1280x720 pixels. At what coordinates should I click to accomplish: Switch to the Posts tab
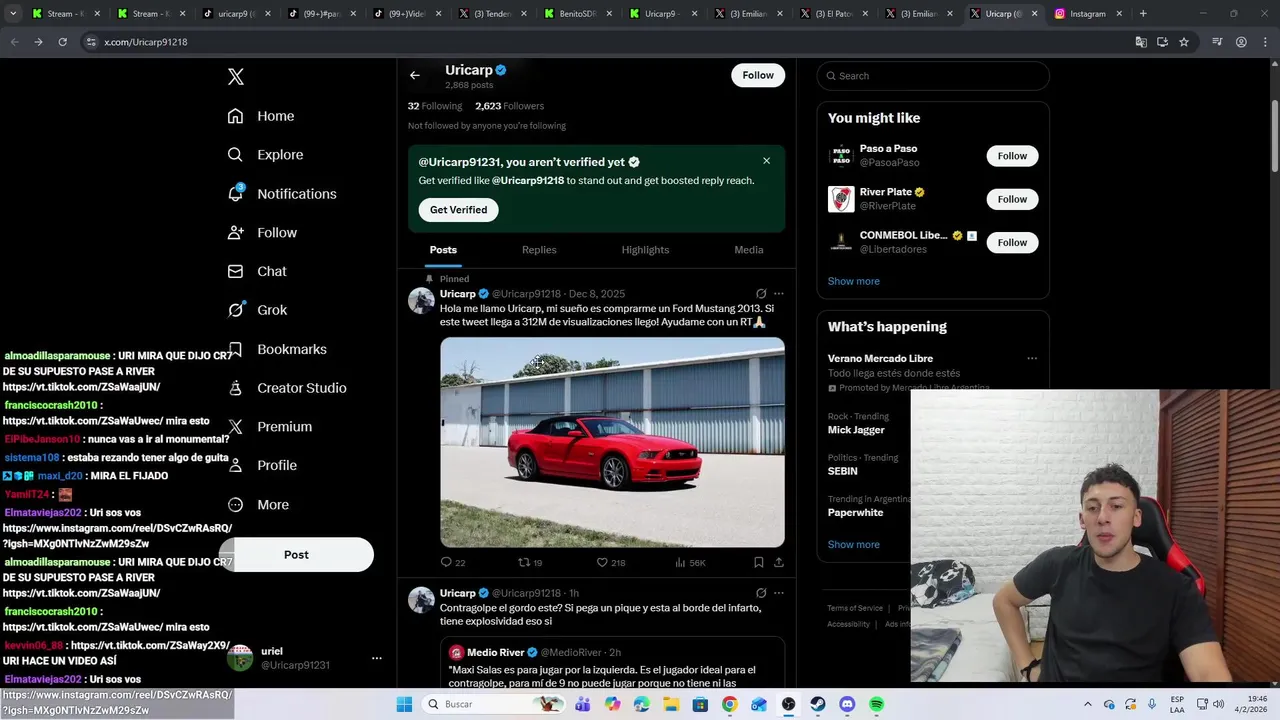443,250
